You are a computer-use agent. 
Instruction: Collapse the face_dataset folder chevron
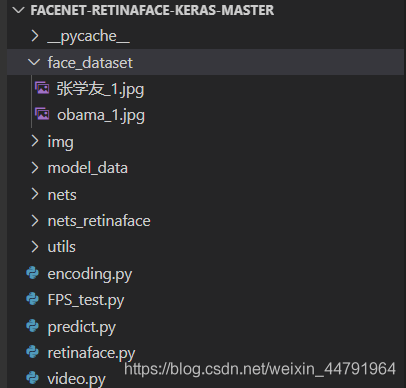tap(34, 62)
